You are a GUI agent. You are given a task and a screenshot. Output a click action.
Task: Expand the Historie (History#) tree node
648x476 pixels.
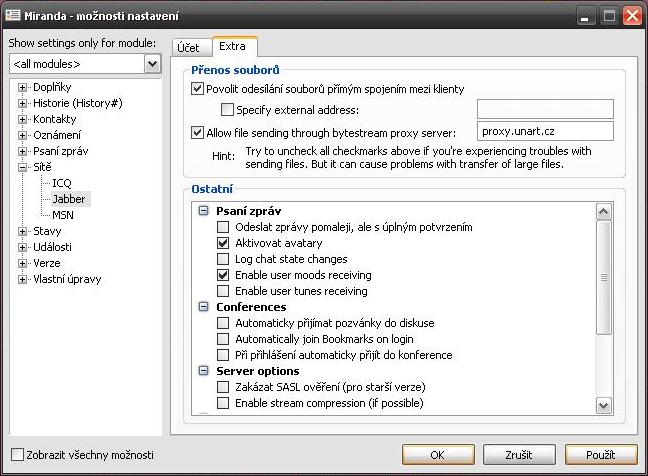click(x=23, y=103)
